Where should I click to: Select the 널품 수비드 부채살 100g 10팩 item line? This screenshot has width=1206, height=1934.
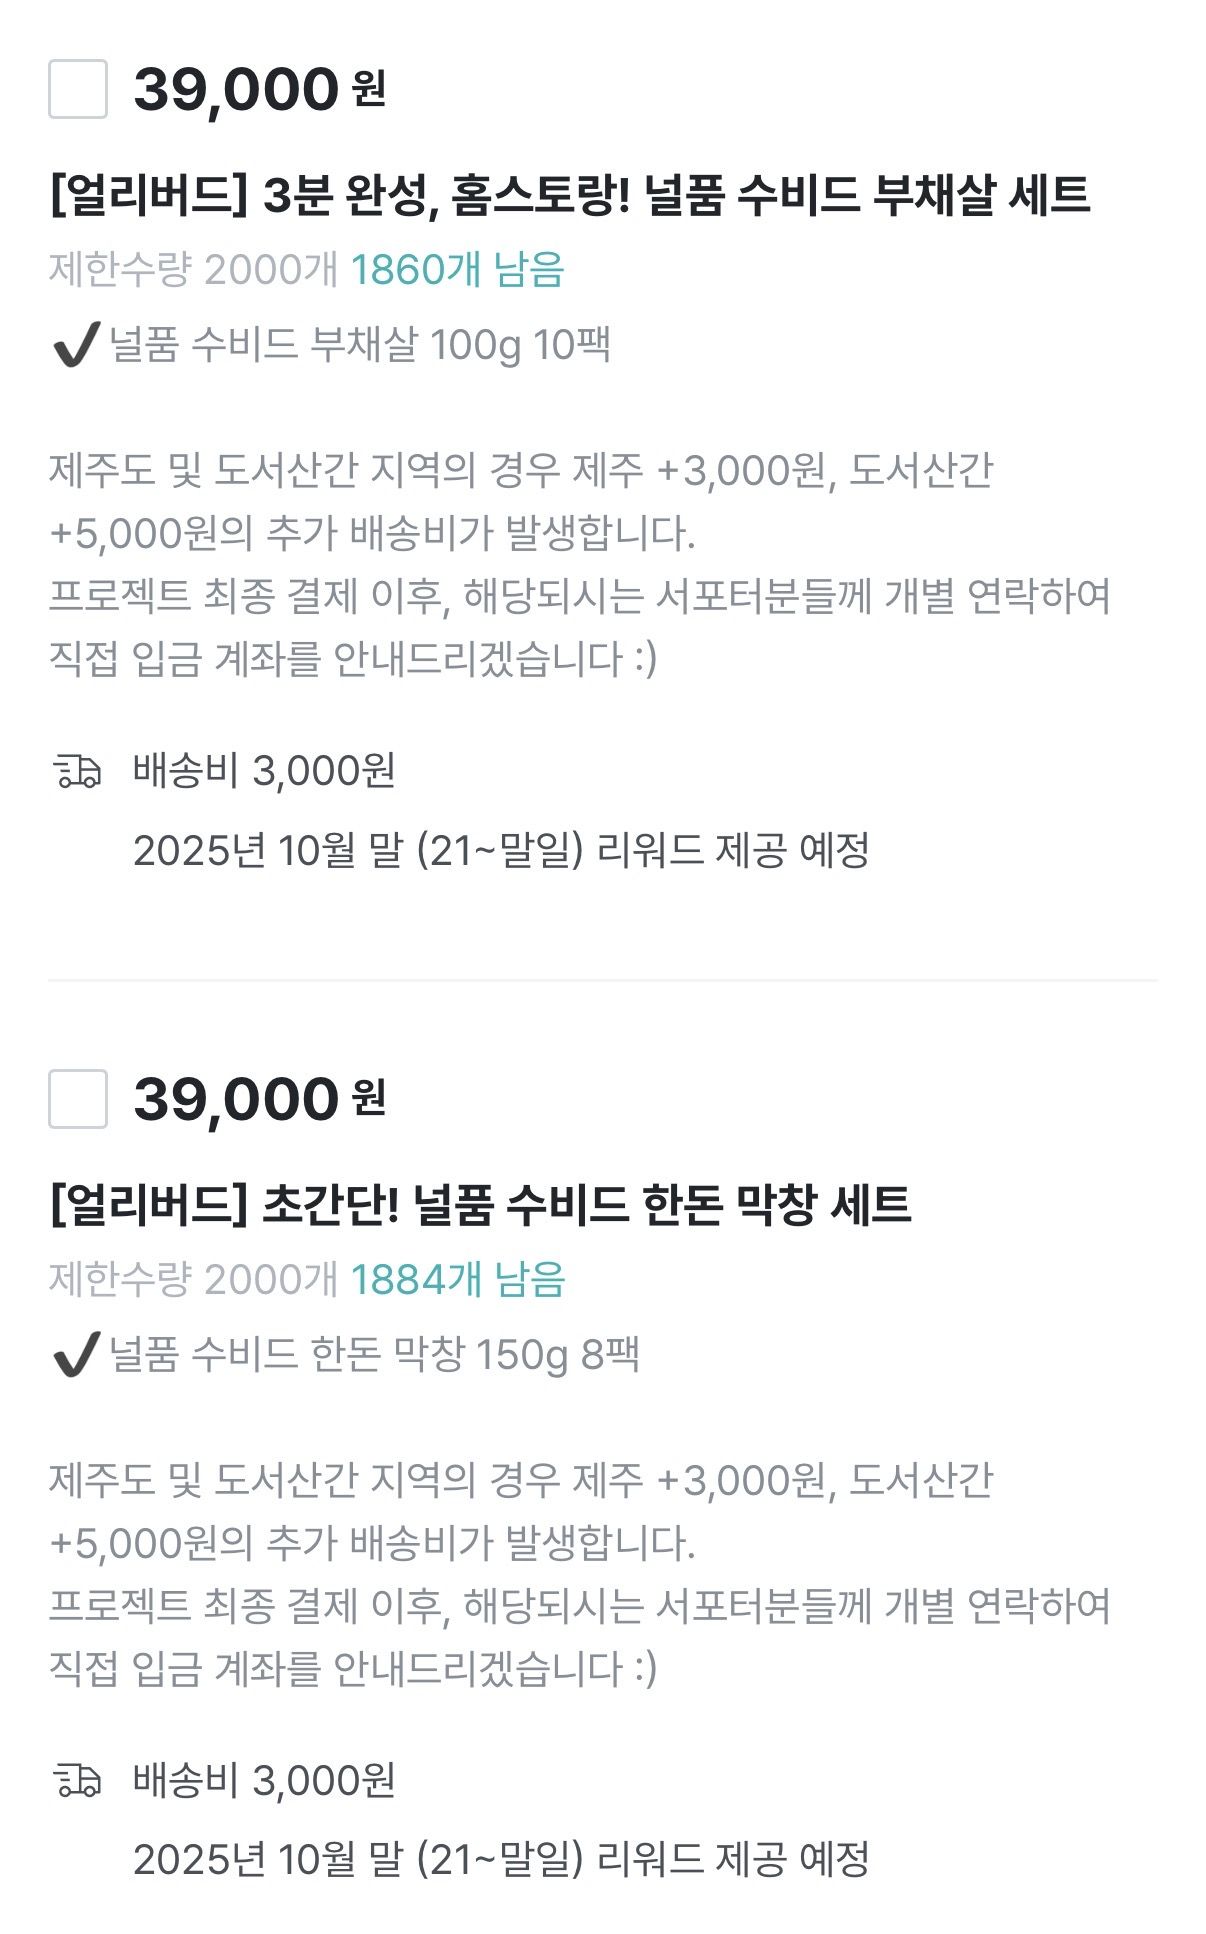(x=360, y=345)
